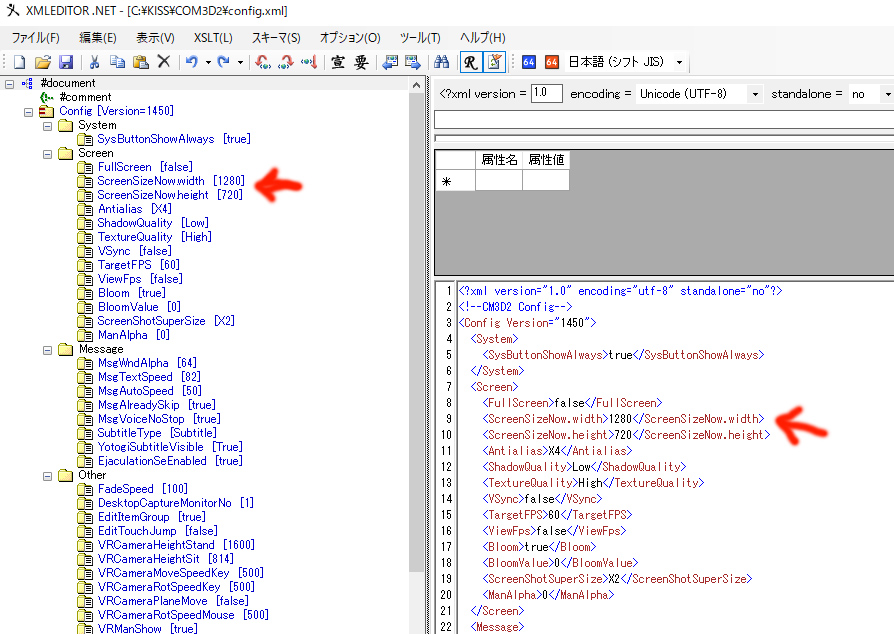Toggle the R toolbar button
This screenshot has width=894, height=634.
(470, 62)
